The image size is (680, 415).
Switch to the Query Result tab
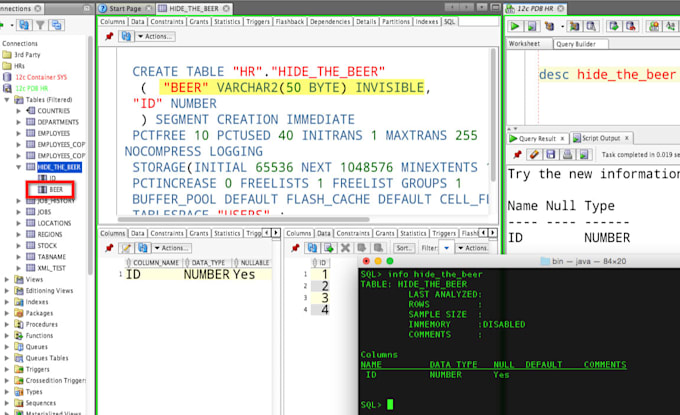(538, 138)
